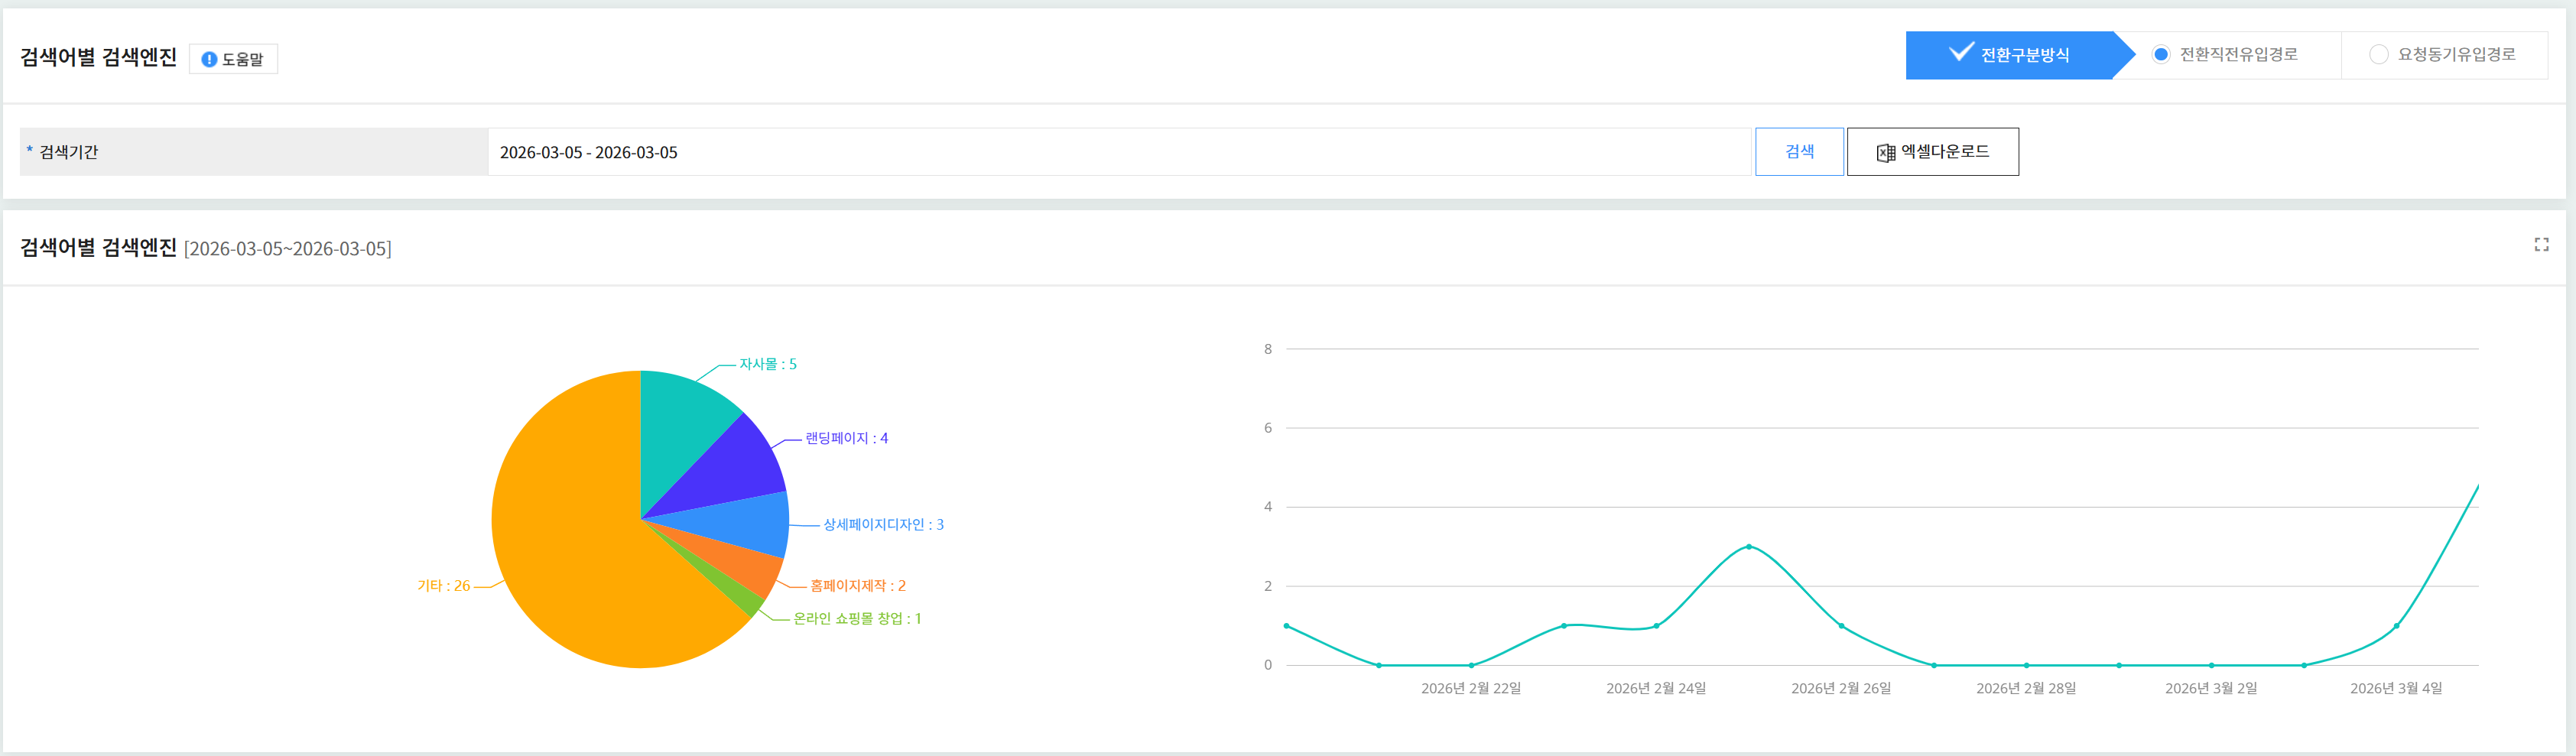Click the '기타 : 26' pie label

pos(443,586)
